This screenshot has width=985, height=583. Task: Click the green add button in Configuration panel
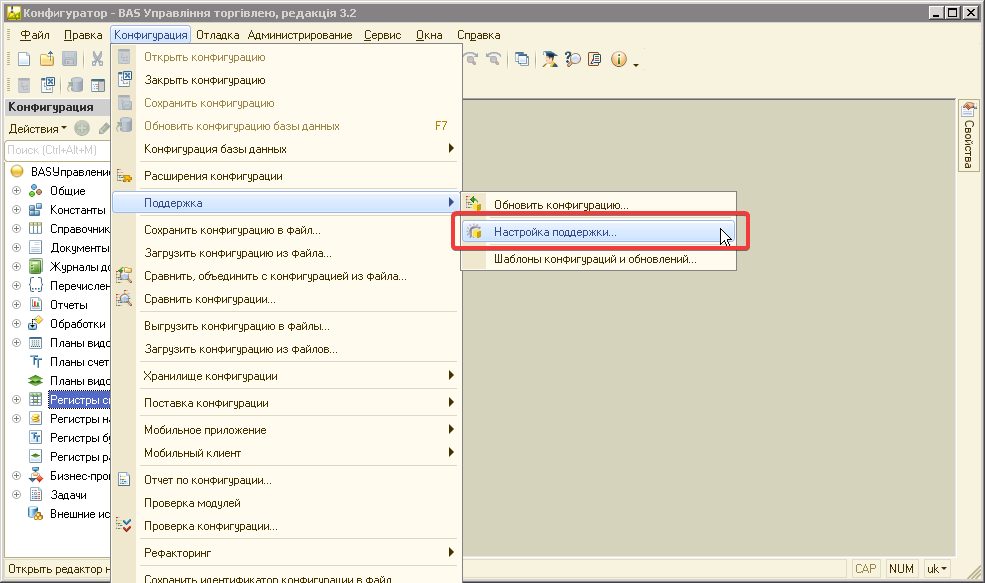click(x=82, y=128)
